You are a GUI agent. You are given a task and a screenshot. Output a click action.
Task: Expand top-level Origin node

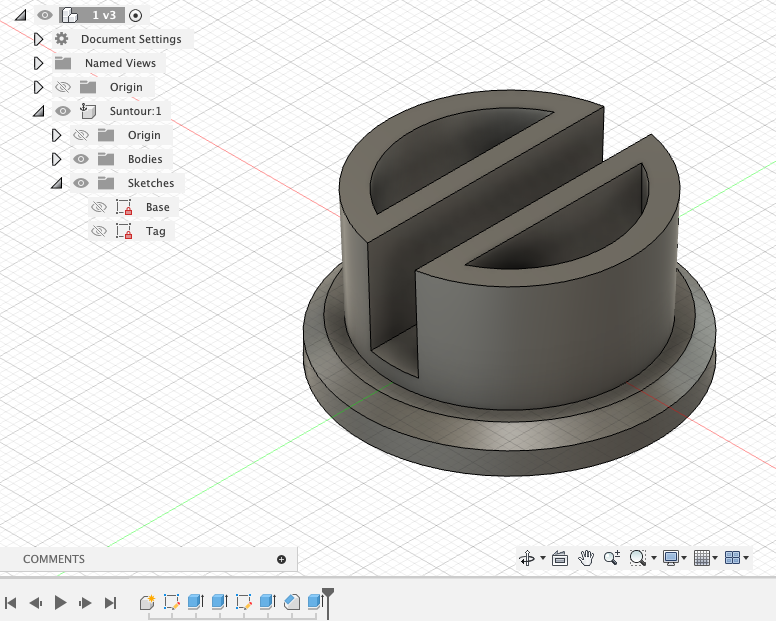(38, 87)
